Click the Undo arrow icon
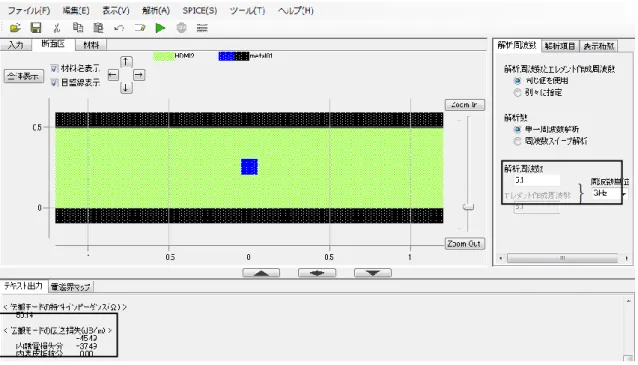 tap(119, 28)
